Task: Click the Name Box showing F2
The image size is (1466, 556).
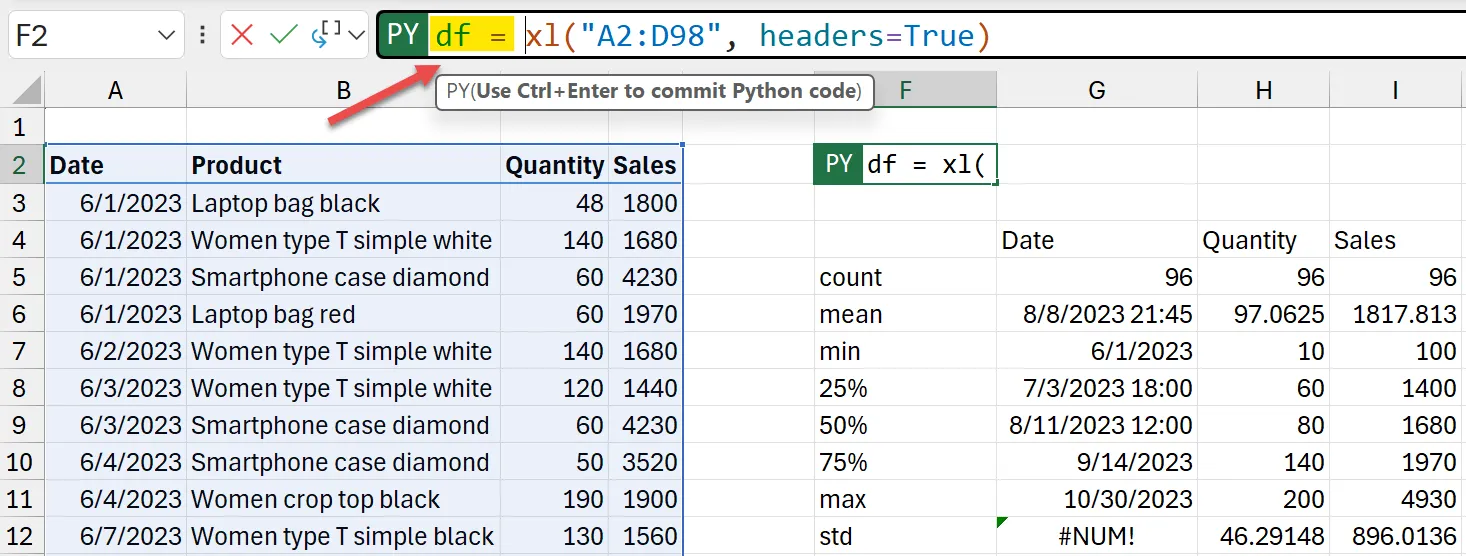Action: (x=82, y=36)
